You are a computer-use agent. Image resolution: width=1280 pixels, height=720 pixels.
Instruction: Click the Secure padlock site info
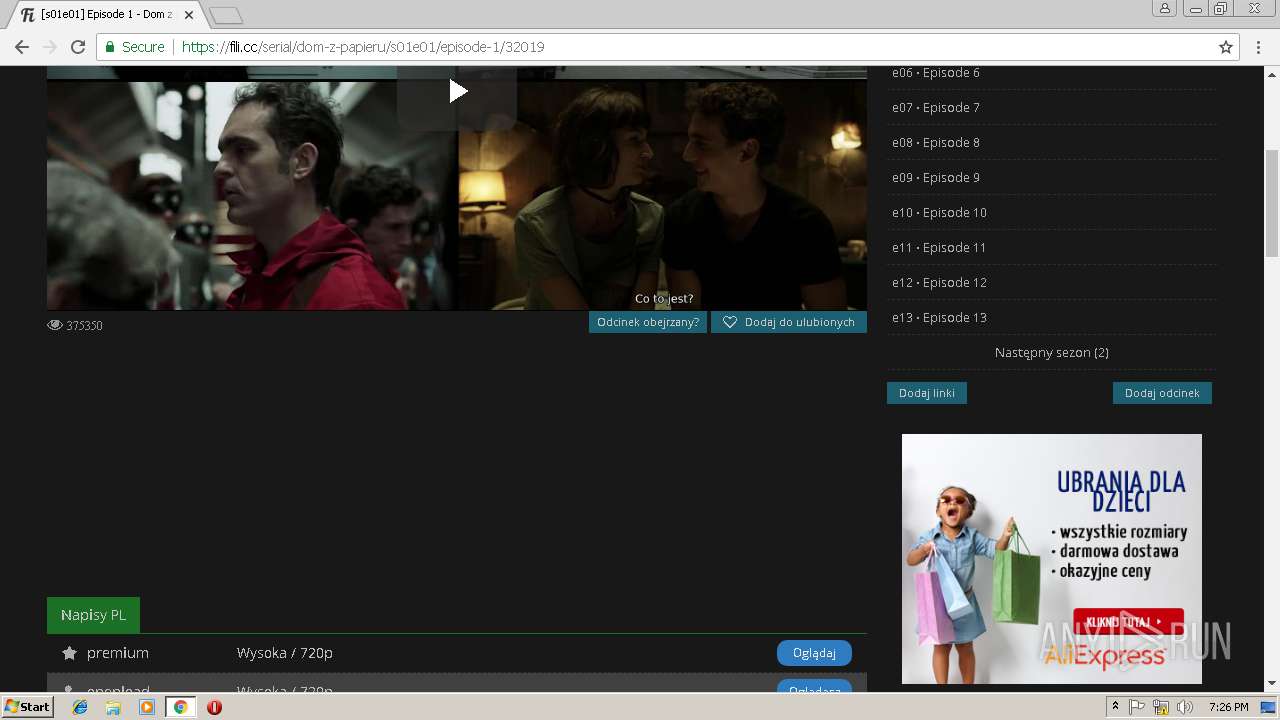pos(135,47)
